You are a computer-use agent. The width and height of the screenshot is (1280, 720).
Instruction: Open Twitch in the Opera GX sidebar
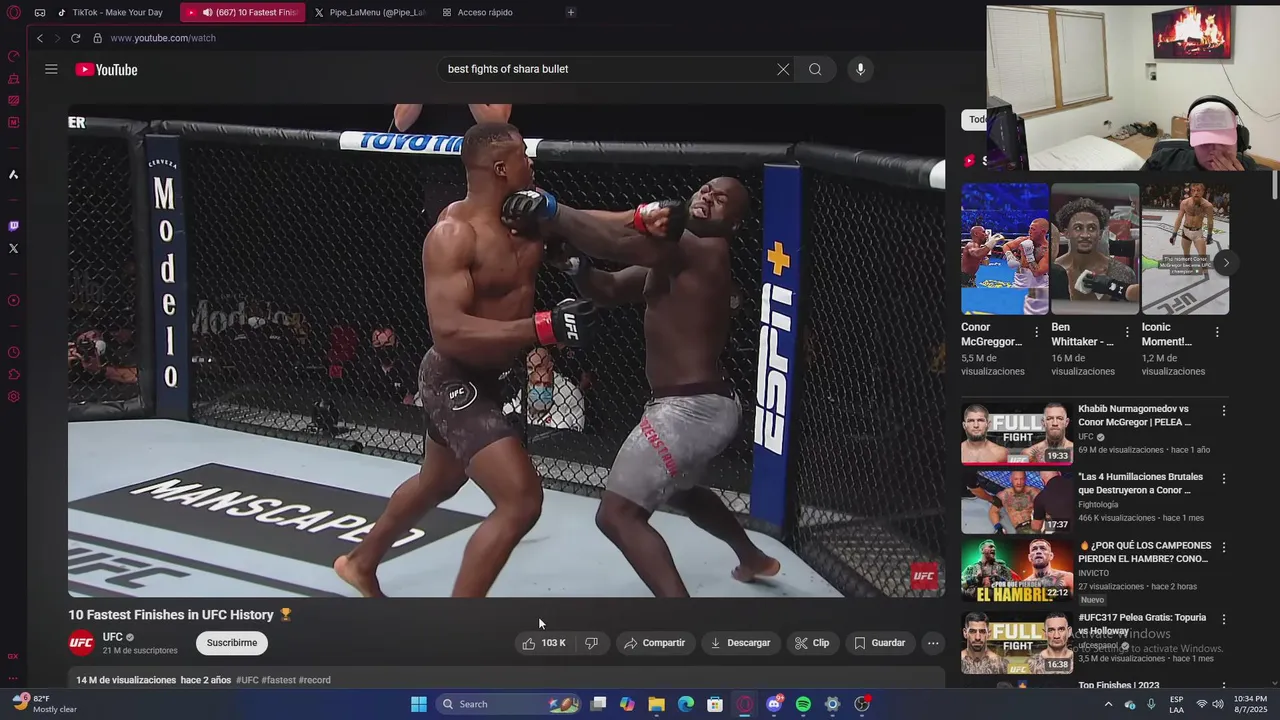(13, 226)
